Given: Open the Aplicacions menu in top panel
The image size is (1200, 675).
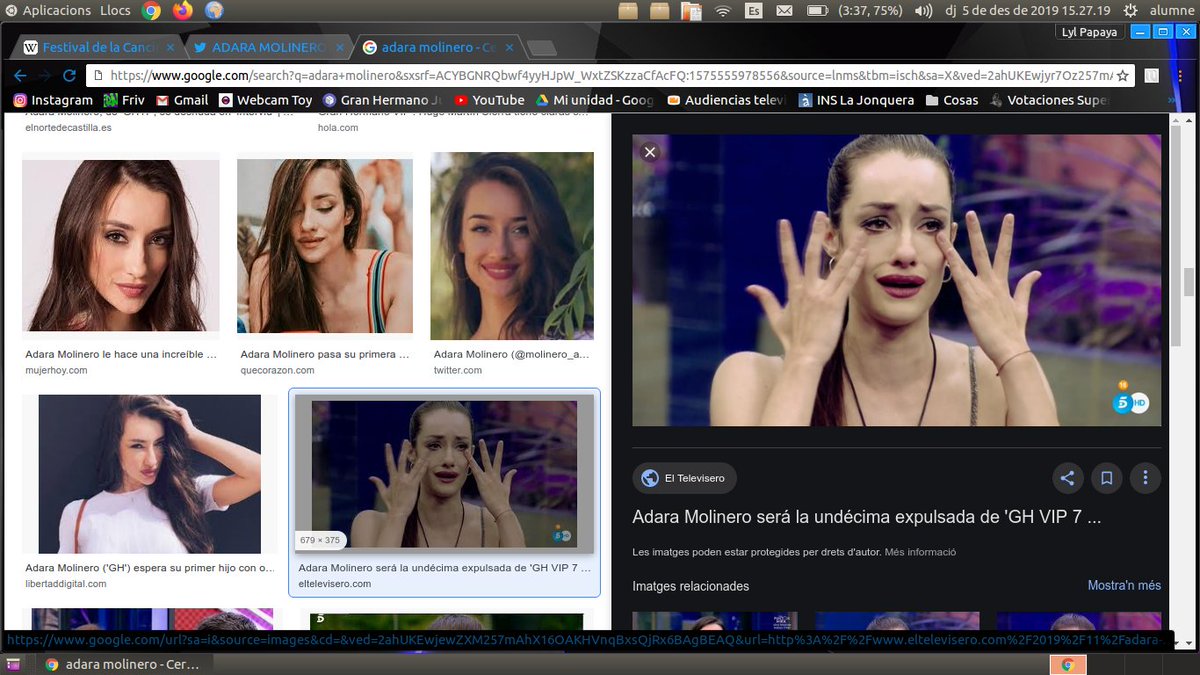Looking at the screenshot, I should pos(46,11).
